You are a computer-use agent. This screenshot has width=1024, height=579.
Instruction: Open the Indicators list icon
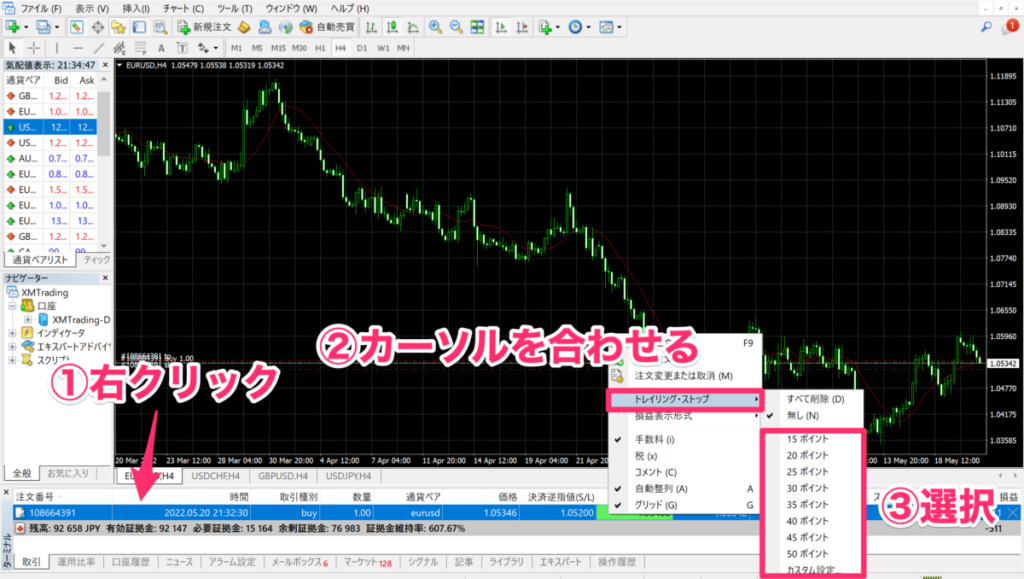click(545, 27)
